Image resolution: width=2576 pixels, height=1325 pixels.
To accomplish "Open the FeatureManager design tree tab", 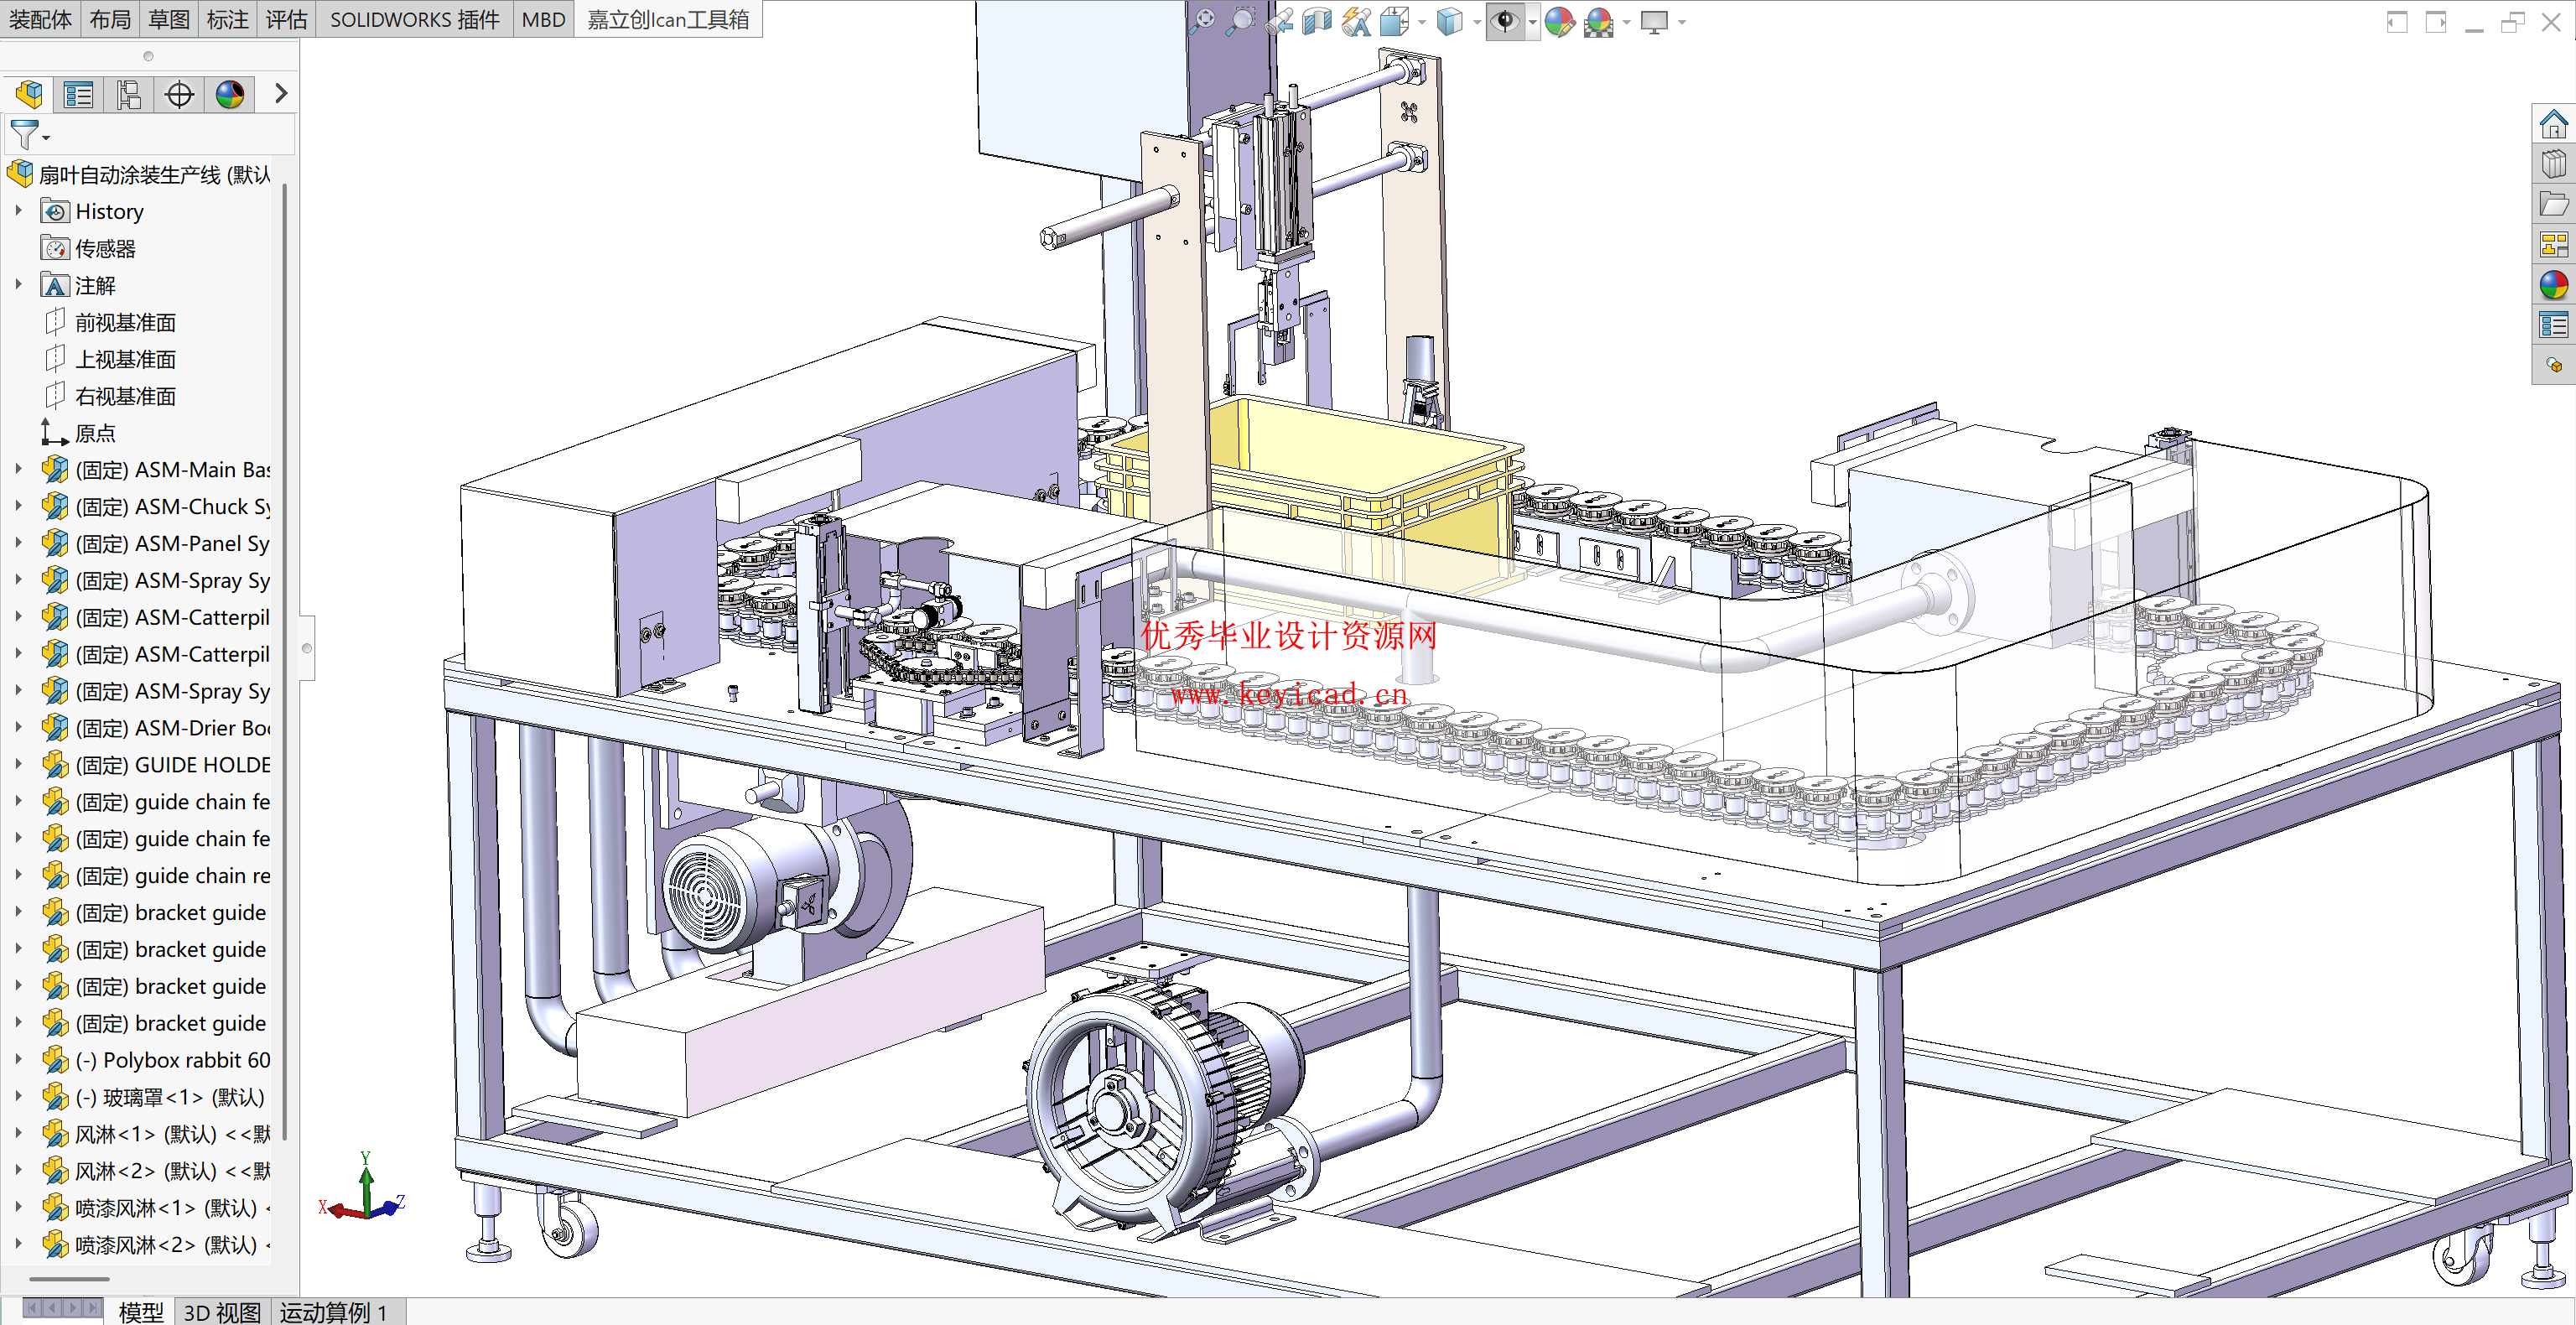I will (29, 94).
